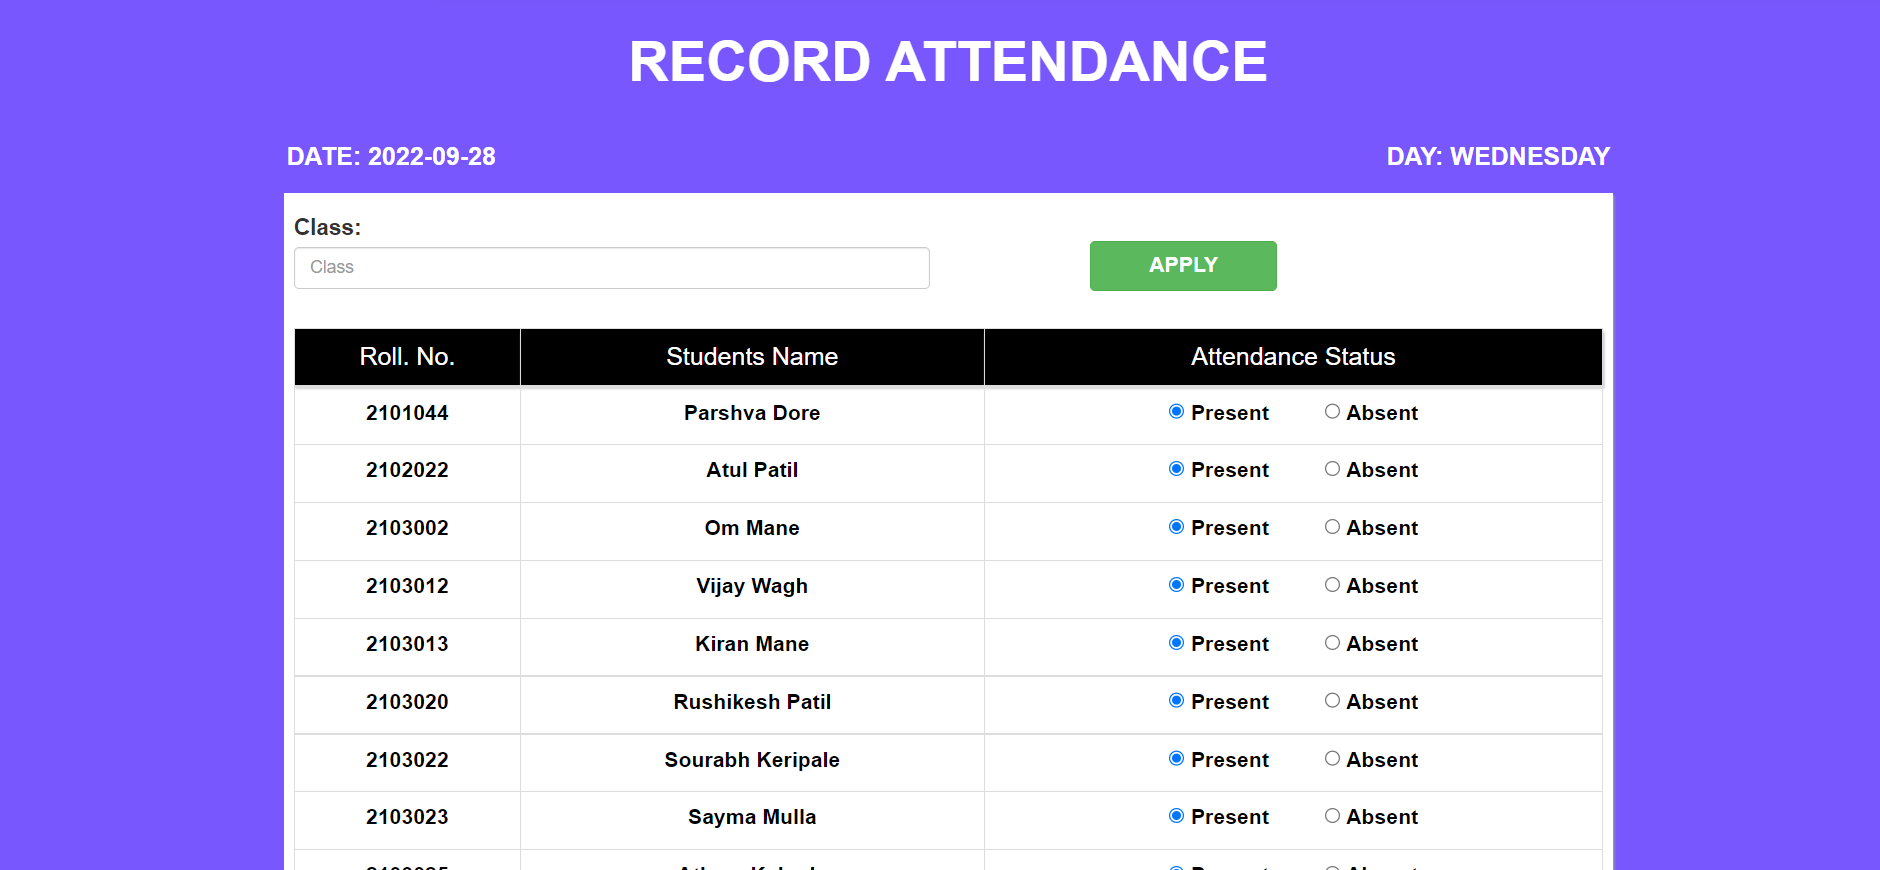Select student name Vijay Wagh
Viewport: 1880px width, 870px height.
tap(752, 585)
